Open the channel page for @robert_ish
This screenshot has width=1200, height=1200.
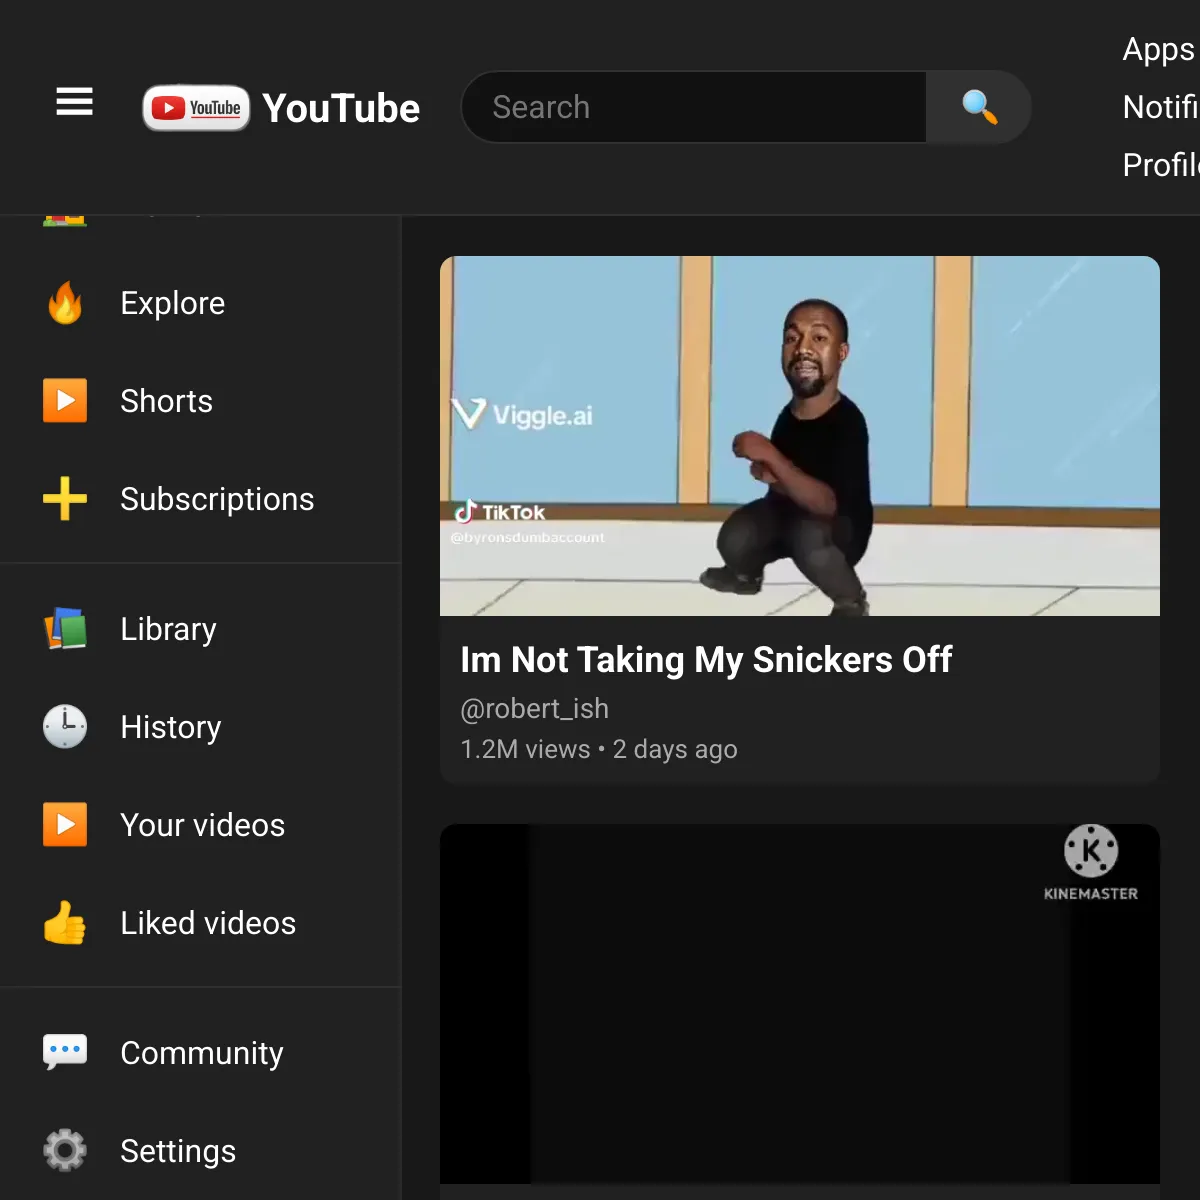click(x=534, y=708)
